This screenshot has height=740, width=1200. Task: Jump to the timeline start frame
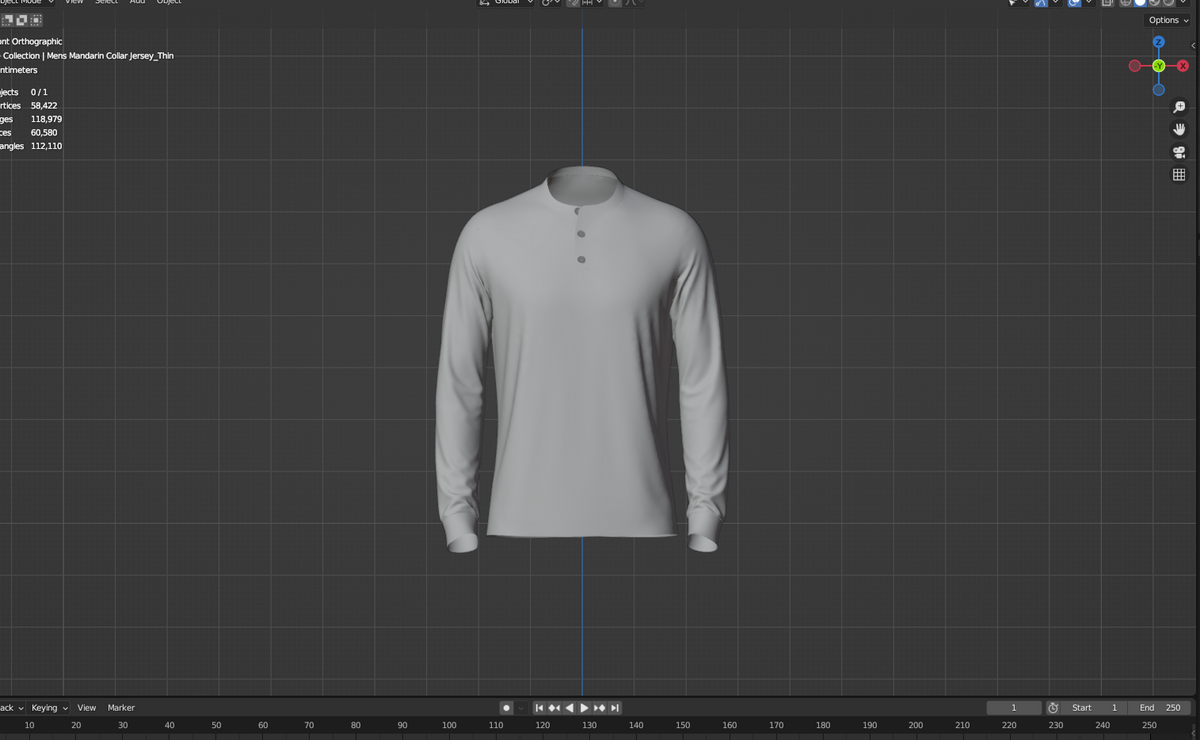pyautogui.click(x=539, y=708)
